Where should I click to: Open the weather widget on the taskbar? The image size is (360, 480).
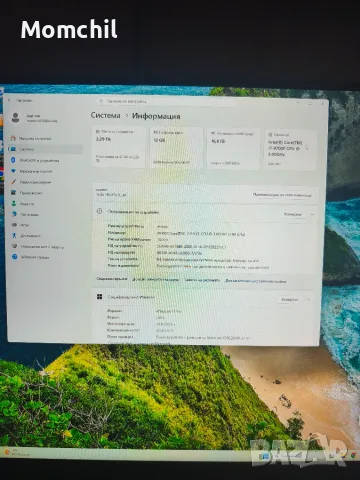click(x=17, y=452)
